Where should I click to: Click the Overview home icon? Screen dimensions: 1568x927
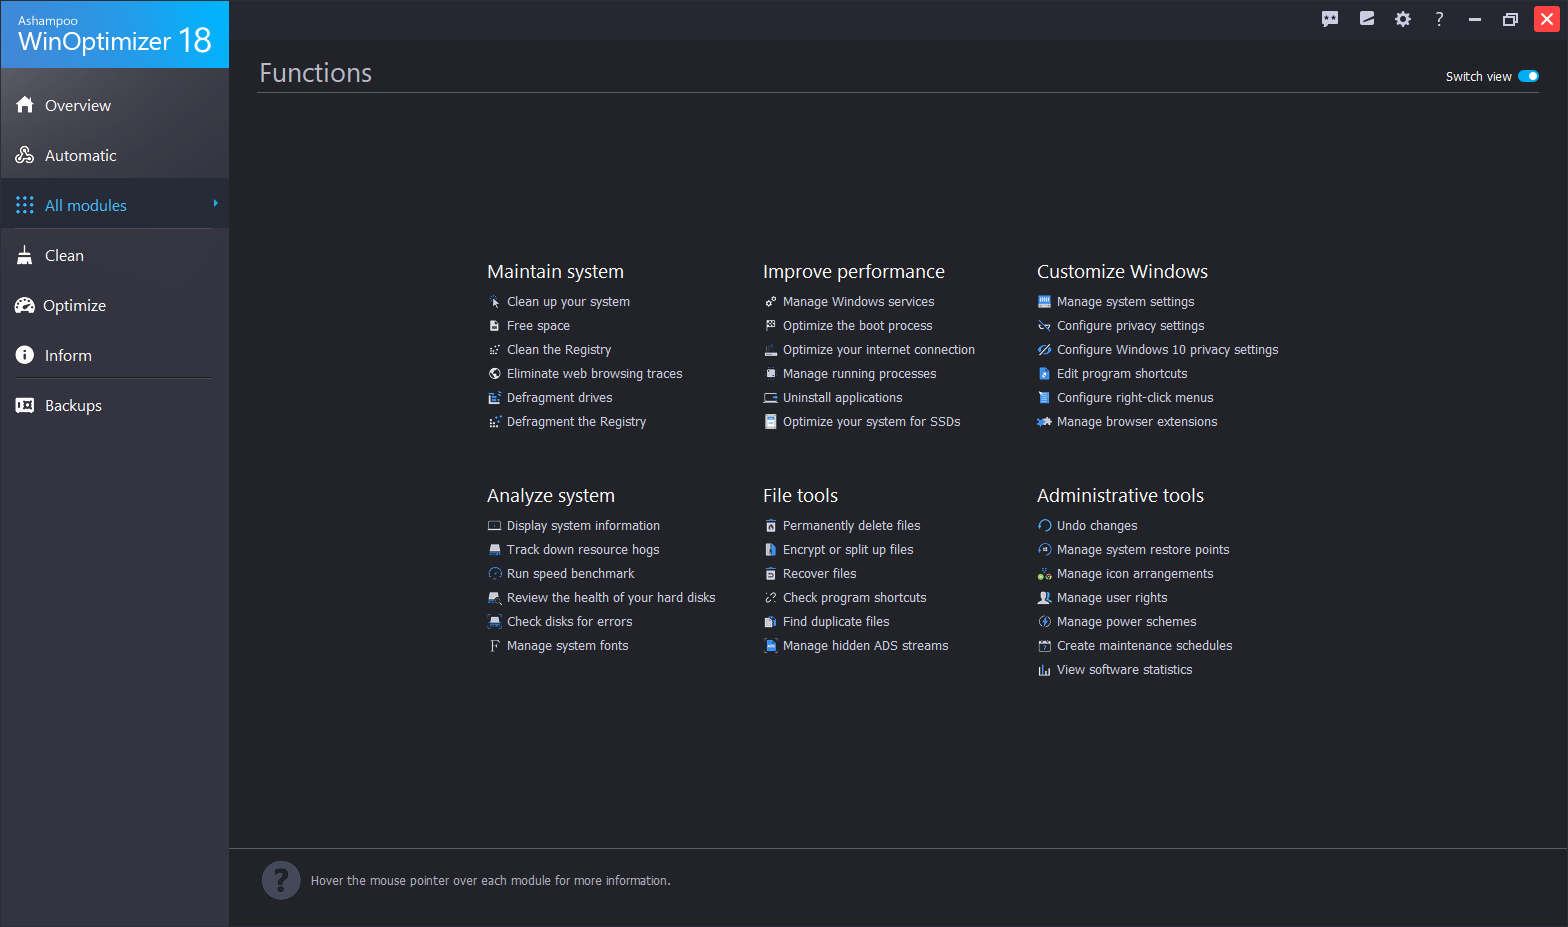pyautogui.click(x=25, y=105)
